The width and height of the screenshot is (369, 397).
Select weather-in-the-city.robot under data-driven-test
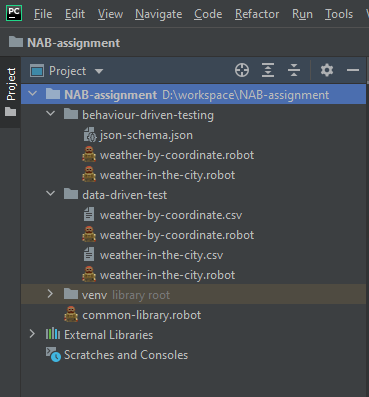click(x=167, y=275)
